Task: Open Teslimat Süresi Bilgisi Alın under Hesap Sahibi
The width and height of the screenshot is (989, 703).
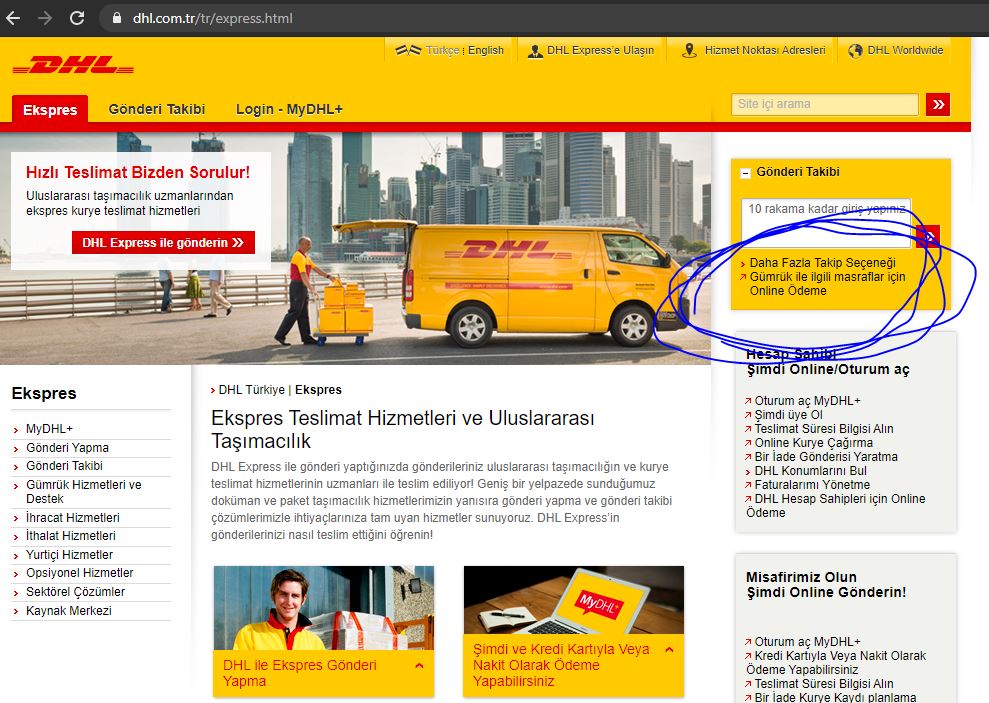Action: pyautogui.click(x=824, y=429)
